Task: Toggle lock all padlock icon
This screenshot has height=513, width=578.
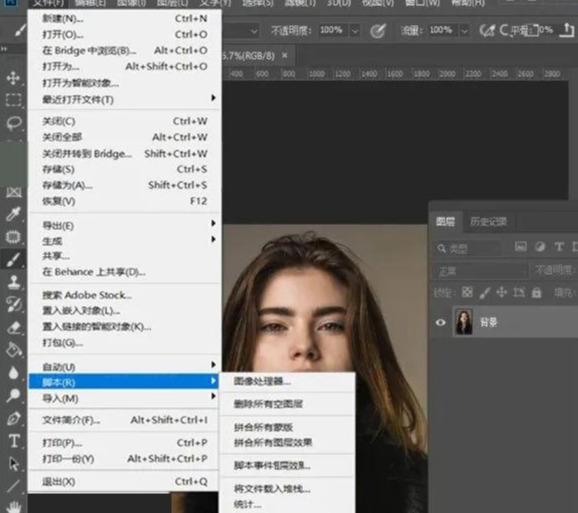Action: [536, 293]
